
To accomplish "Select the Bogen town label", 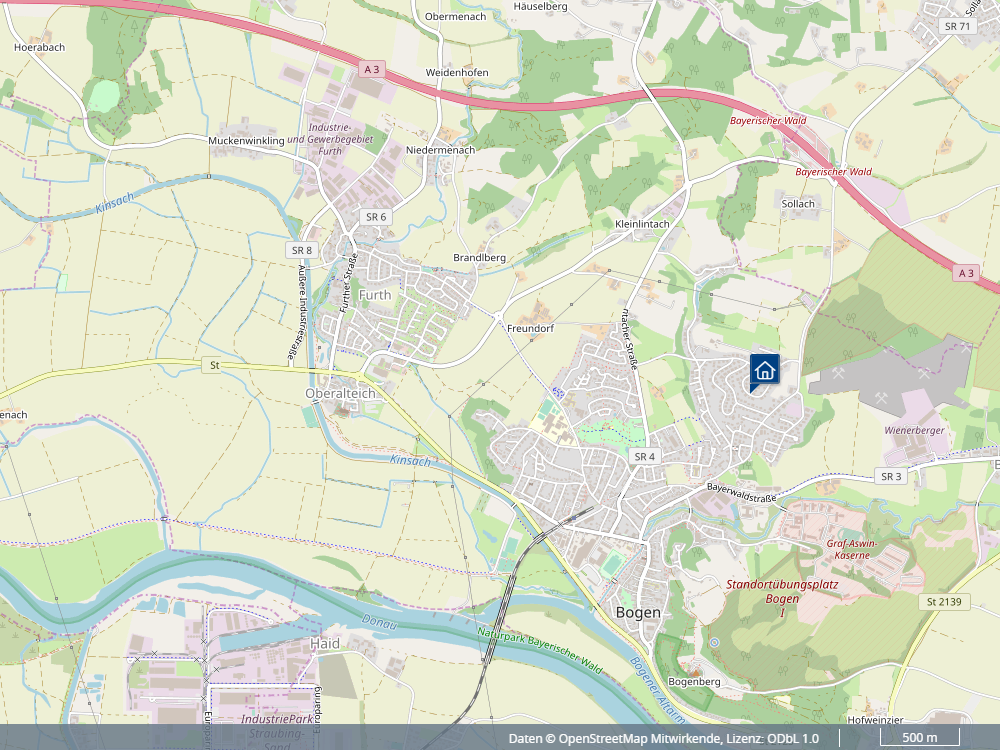I will (x=639, y=612).
